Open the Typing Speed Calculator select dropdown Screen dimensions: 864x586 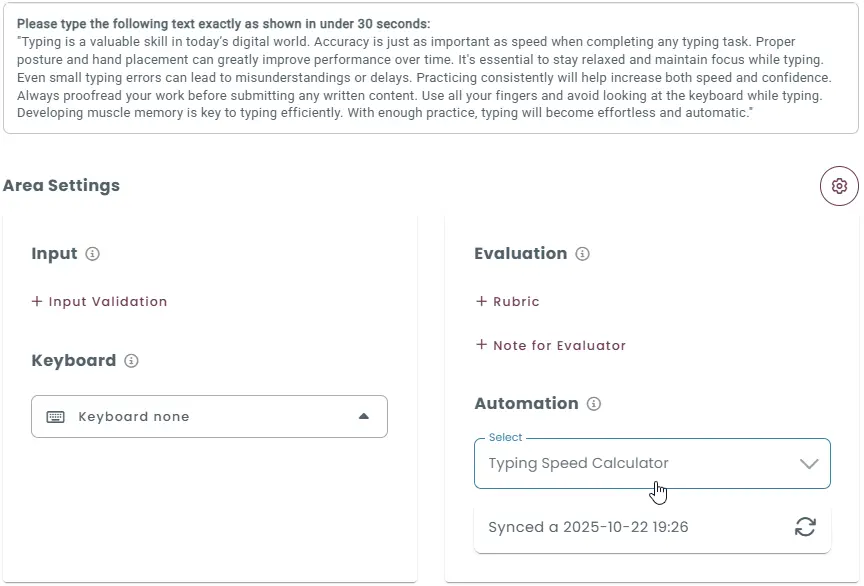click(651, 463)
